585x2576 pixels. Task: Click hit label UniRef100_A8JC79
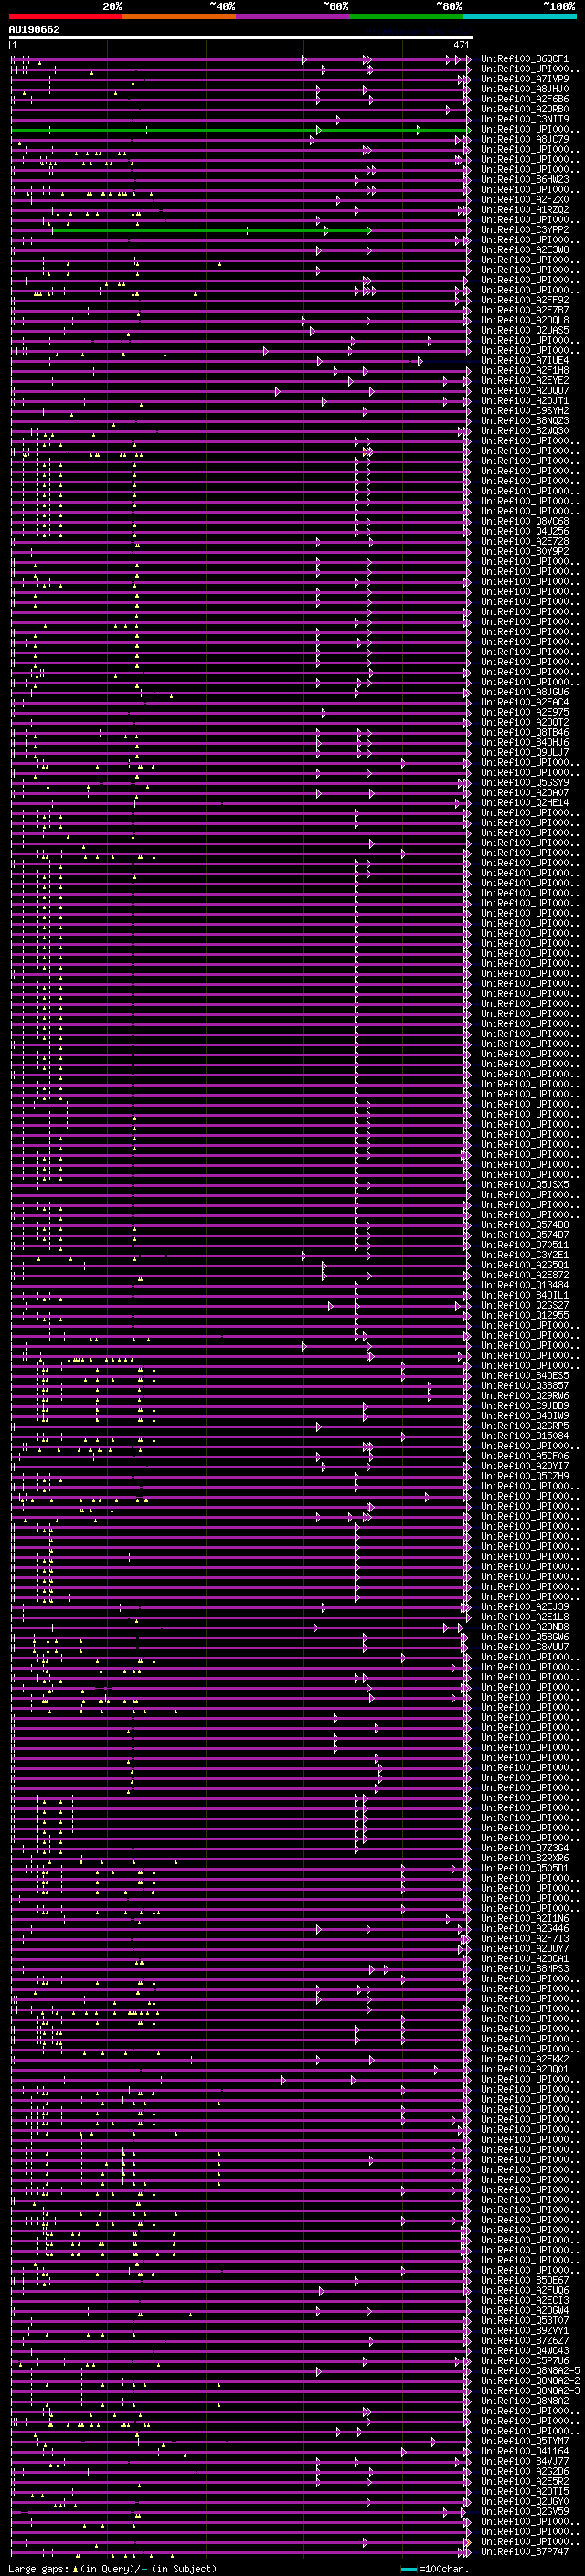coord(525,139)
